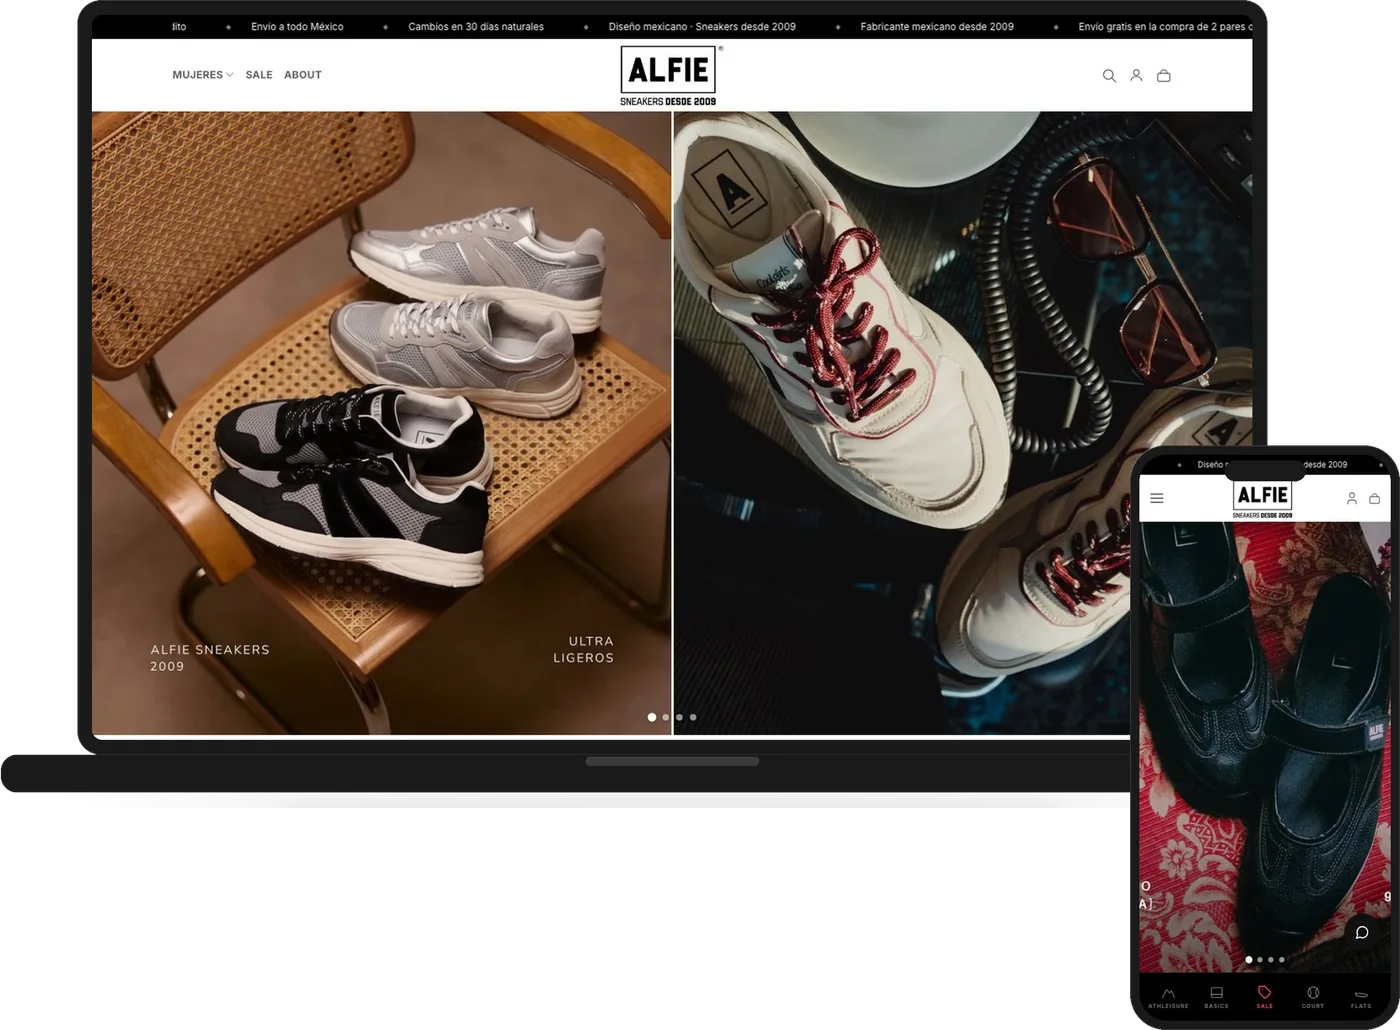The height and width of the screenshot is (1030, 1400).
Task: Go to the fourth desktop slideshow dot
Action: tap(693, 717)
